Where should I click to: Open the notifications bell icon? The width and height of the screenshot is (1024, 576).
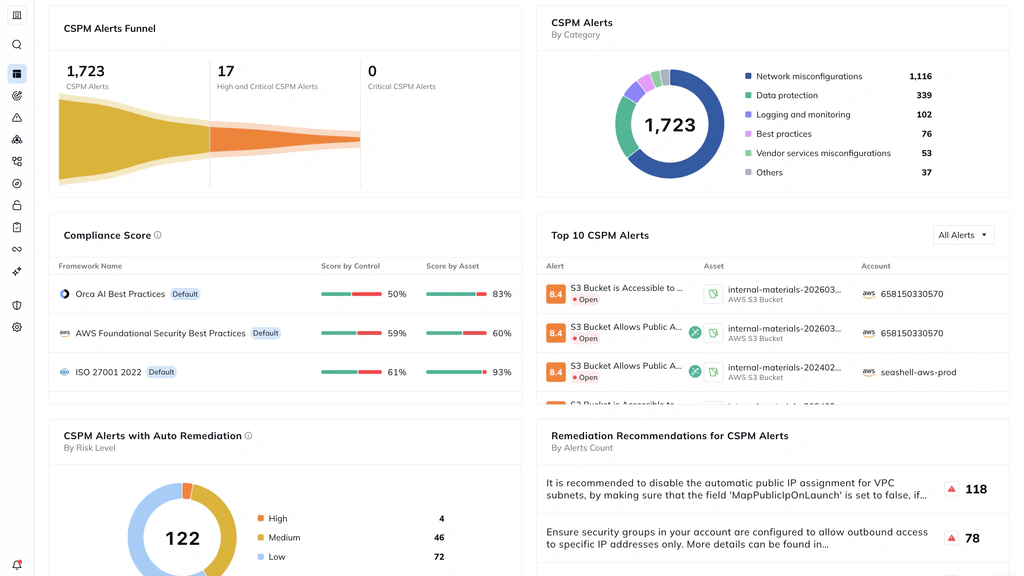click(x=17, y=565)
